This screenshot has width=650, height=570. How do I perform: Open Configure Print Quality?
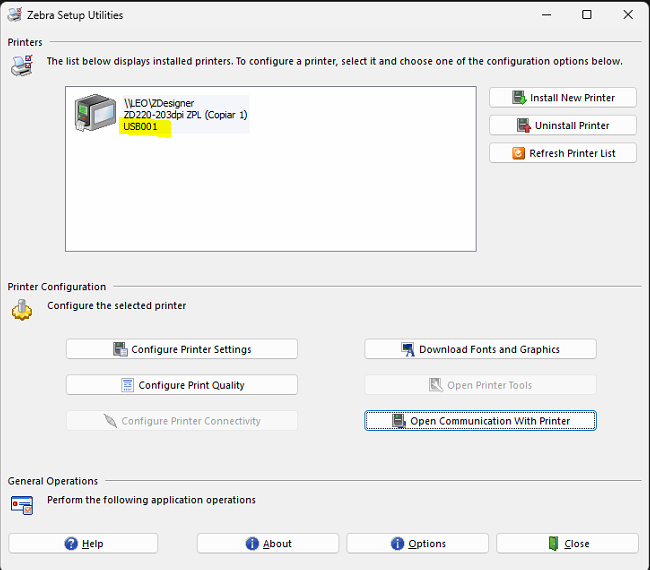pos(182,385)
